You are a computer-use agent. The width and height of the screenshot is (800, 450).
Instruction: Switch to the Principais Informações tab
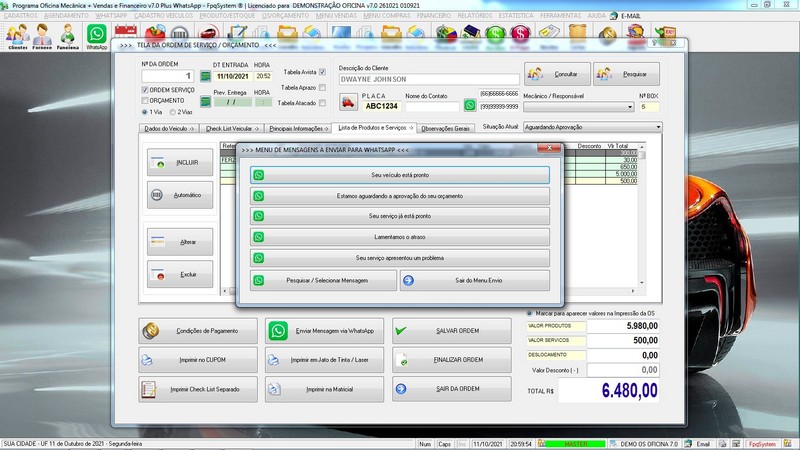pyautogui.click(x=298, y=129)
